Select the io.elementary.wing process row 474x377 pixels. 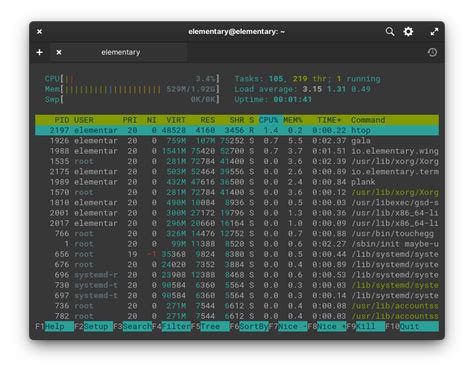click(237, 151)
